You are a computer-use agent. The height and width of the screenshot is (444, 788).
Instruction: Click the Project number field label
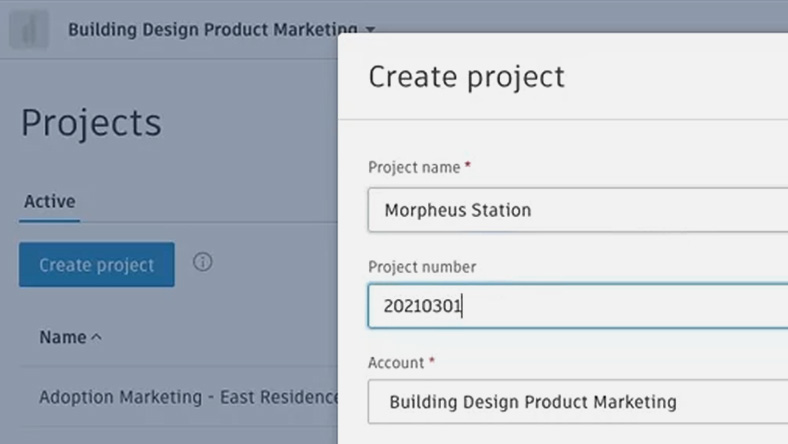pos(422,267)
